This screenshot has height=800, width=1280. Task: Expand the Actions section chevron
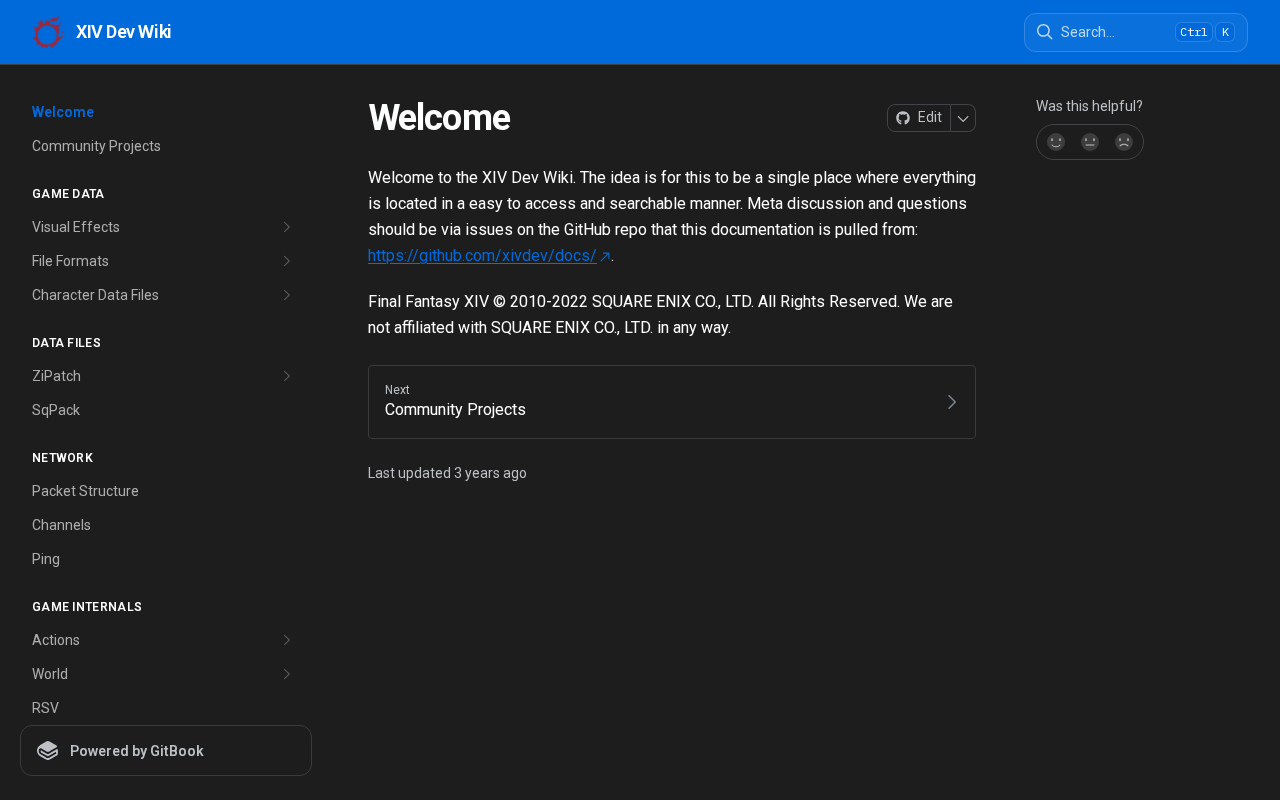pyautogui.click(x=286, y=640)
